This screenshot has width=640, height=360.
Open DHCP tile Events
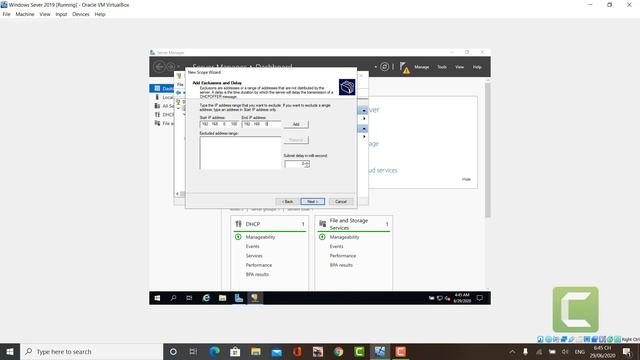253,247
